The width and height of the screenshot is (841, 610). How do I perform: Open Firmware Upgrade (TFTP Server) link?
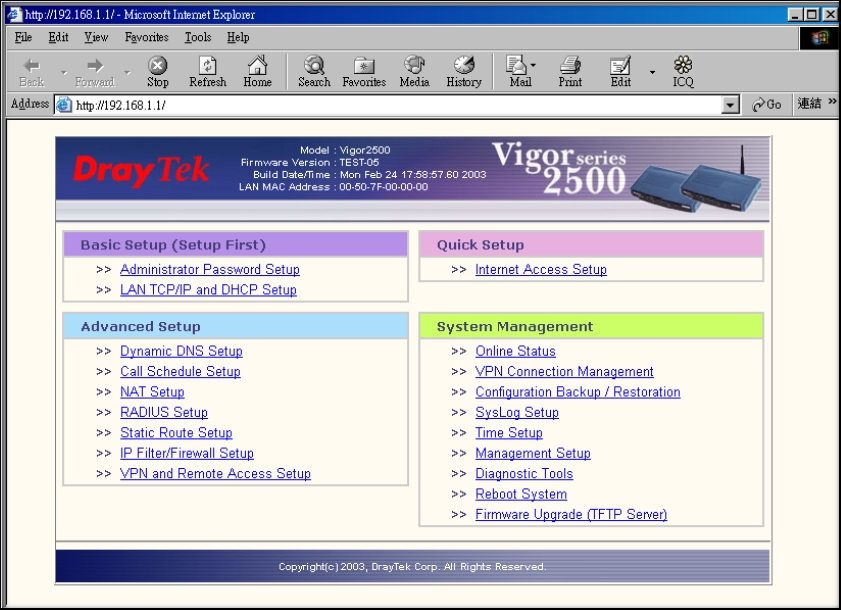pyautogui.click(x=571, y=514)
